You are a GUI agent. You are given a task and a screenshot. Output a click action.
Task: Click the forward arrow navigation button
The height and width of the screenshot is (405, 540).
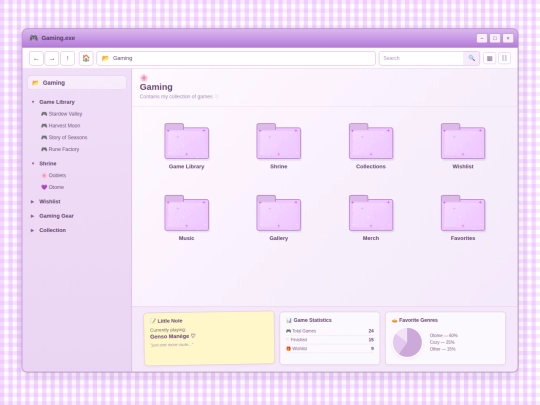pos(52,58)
